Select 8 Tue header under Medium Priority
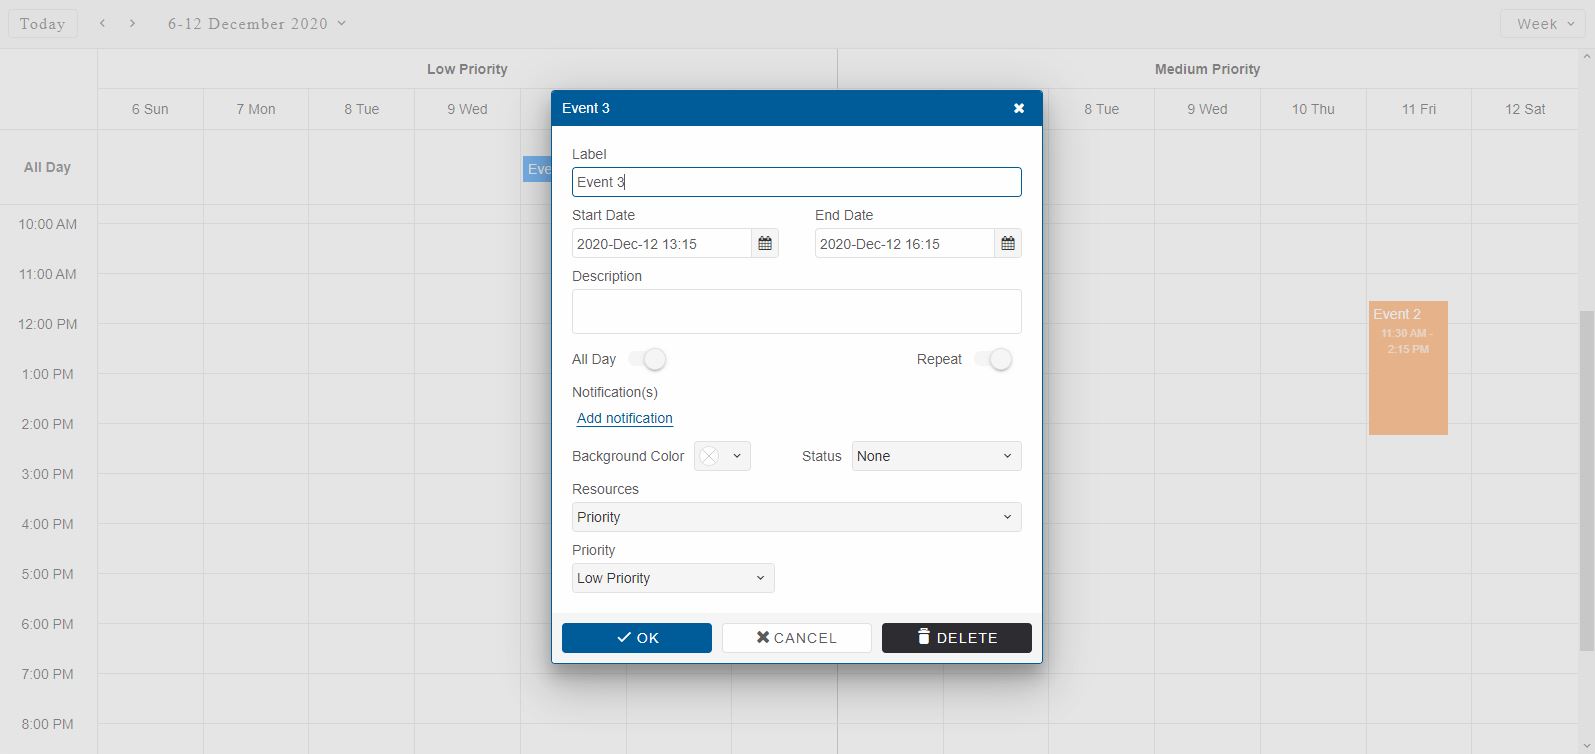This screenshot has width=1595, height=754. click(1101, 109)
